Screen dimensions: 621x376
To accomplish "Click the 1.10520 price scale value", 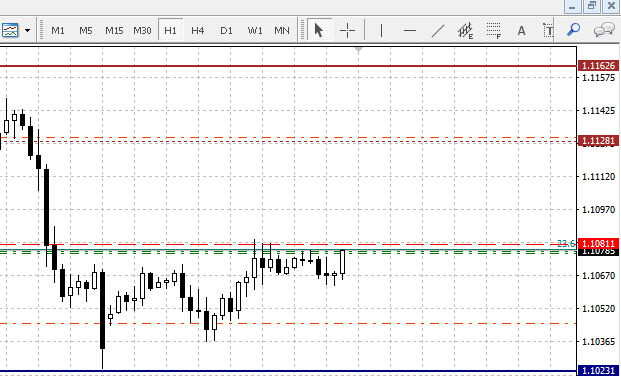I will pyautogui.click(x=598, y=308).
